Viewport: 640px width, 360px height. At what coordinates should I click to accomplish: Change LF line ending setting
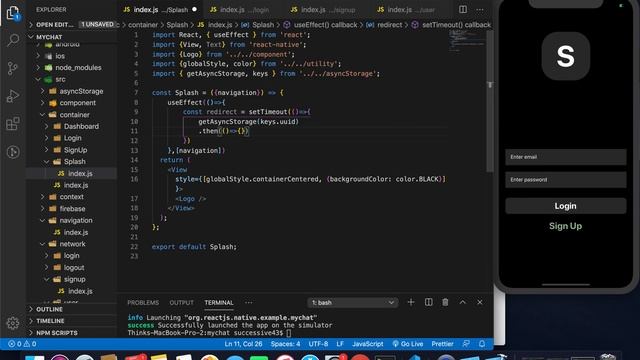(x=340, y=344)
